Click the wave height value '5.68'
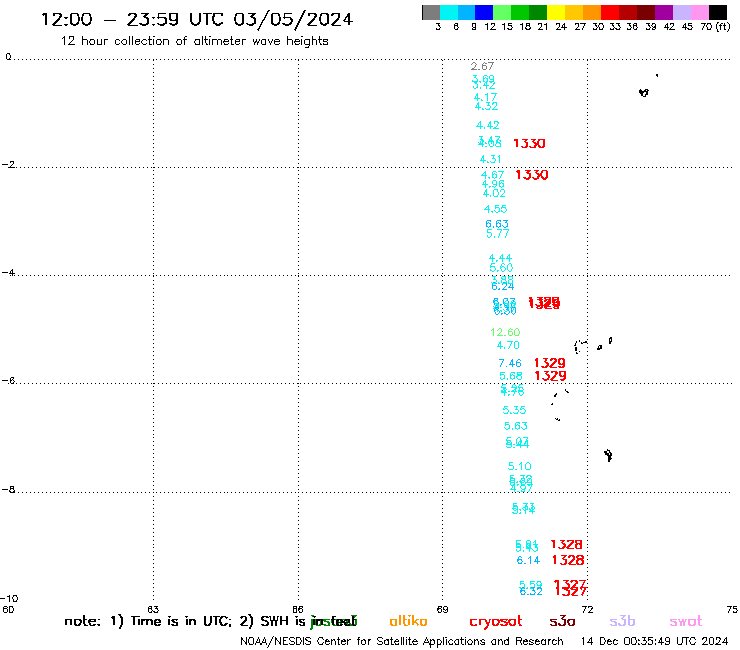 point(511,376)
